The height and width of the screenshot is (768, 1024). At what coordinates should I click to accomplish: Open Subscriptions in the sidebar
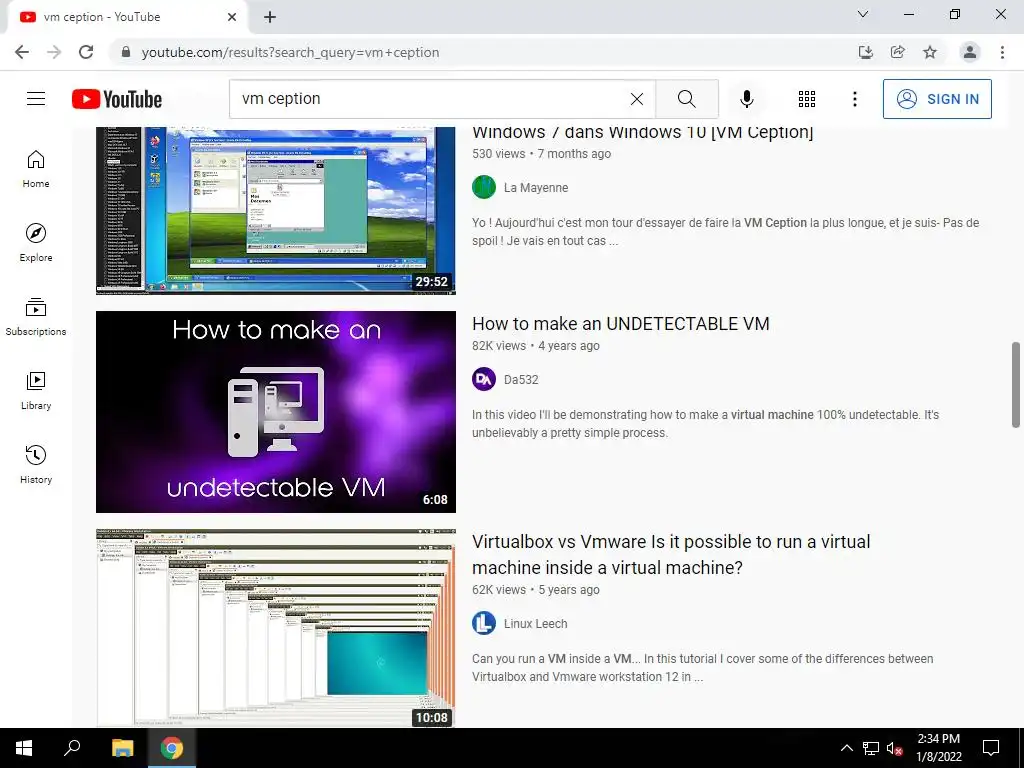[36, 317]
